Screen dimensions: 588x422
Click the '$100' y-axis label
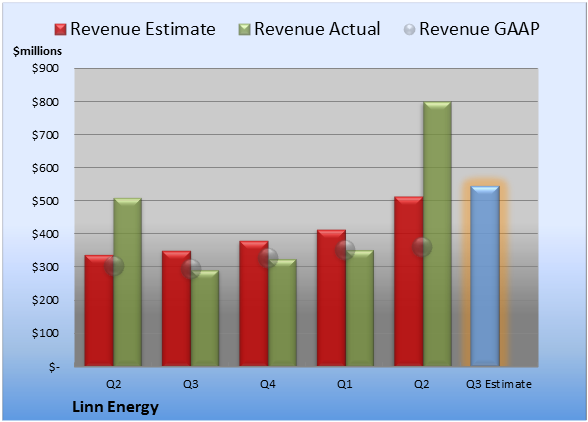click(x=45, y=333)
